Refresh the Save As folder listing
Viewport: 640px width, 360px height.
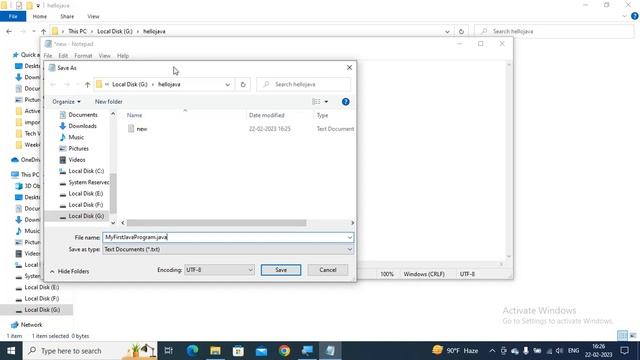(243, 84)
